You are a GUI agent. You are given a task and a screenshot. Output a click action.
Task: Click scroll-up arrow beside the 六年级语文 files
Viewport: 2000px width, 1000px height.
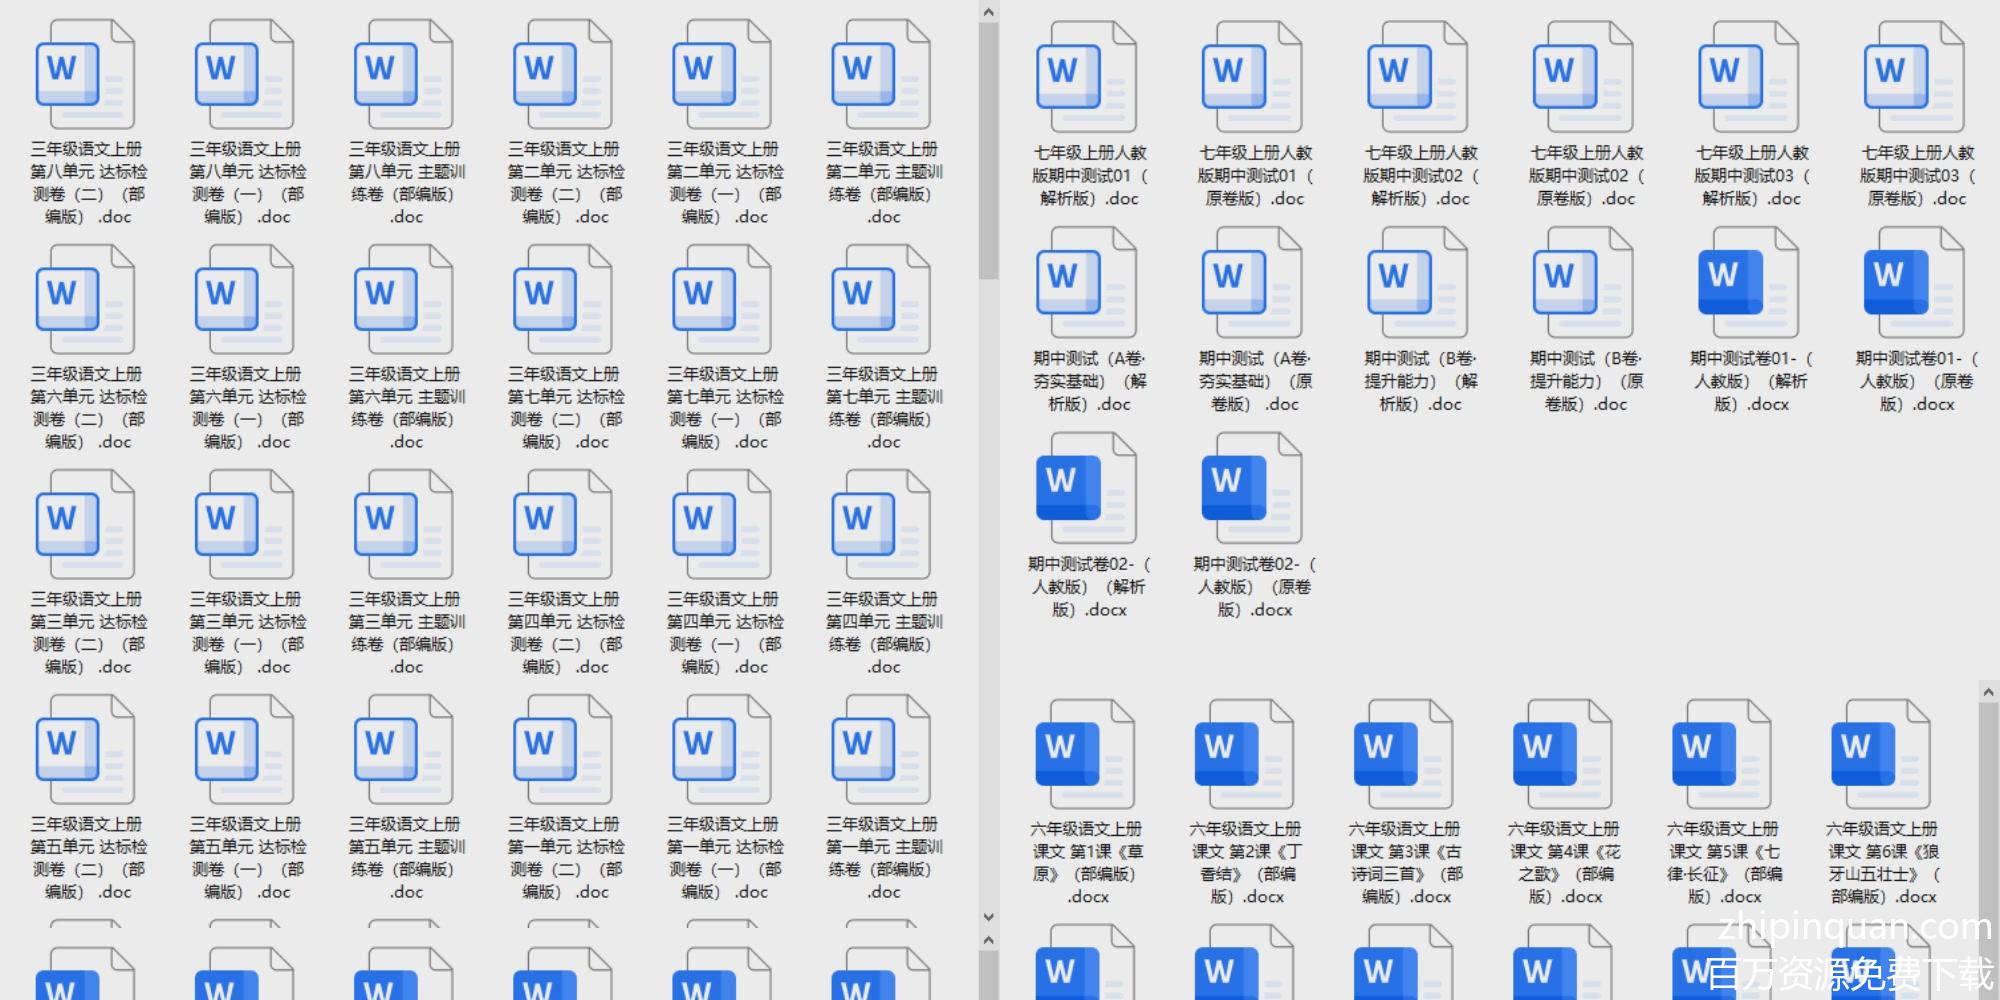pos(1988,692)
